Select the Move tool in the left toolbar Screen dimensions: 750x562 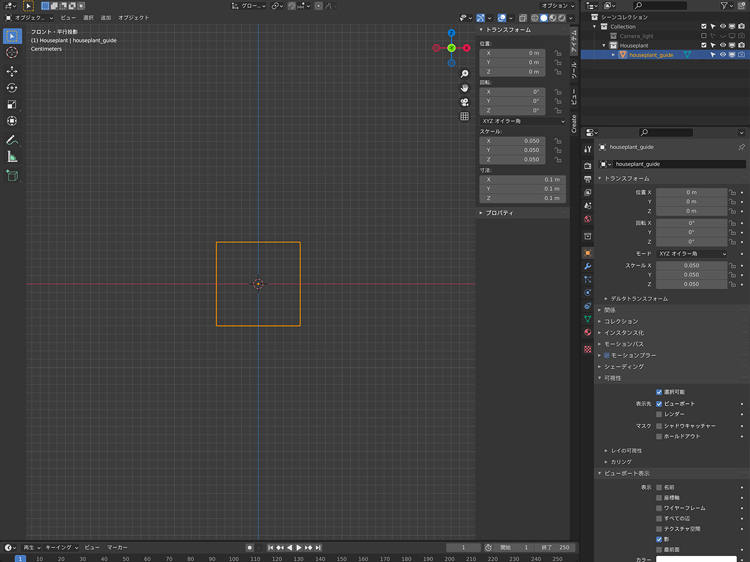point(12,71)
